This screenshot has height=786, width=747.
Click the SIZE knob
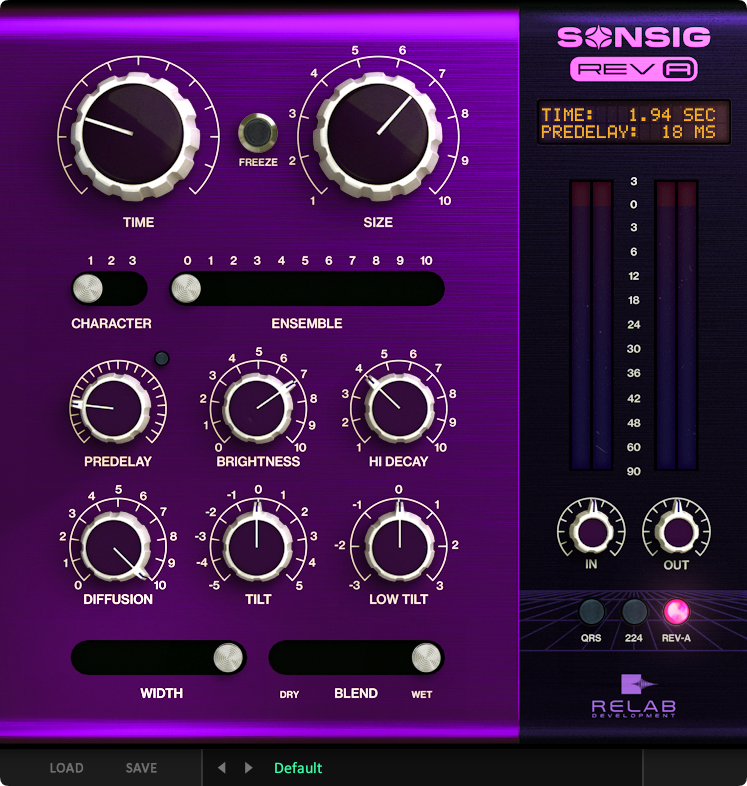[x=377, y=131]
